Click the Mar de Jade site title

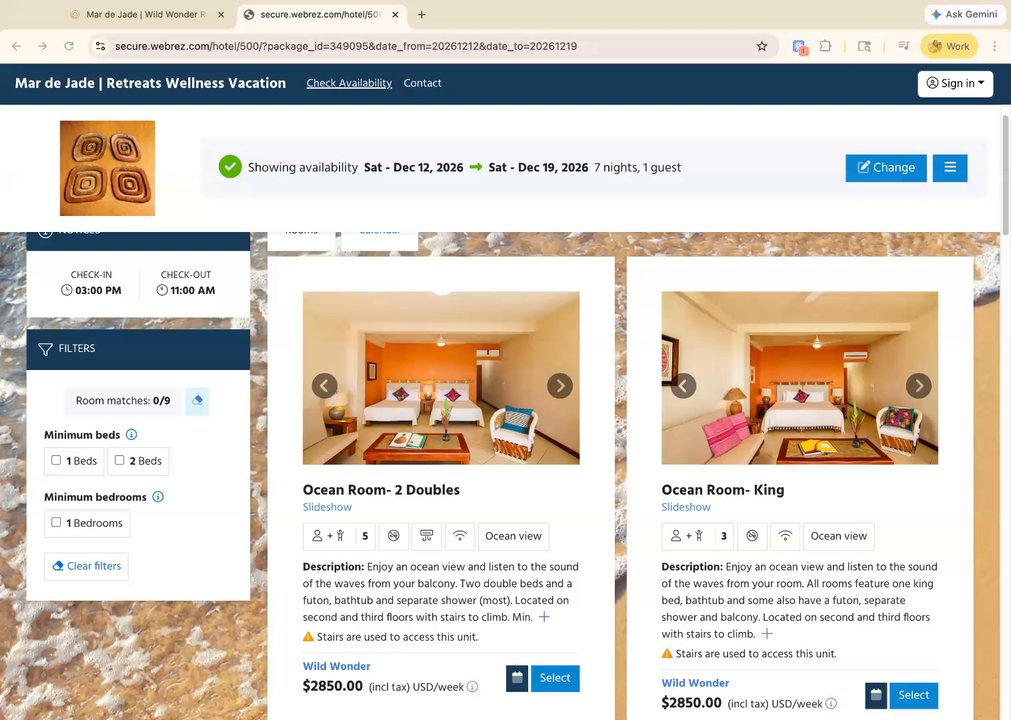tap(150, 83)
